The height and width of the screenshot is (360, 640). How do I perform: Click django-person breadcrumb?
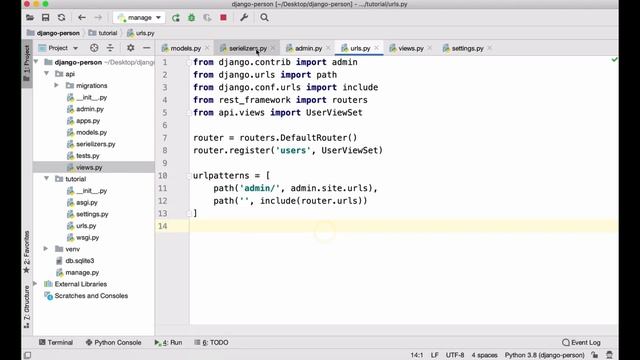(53, 33)
